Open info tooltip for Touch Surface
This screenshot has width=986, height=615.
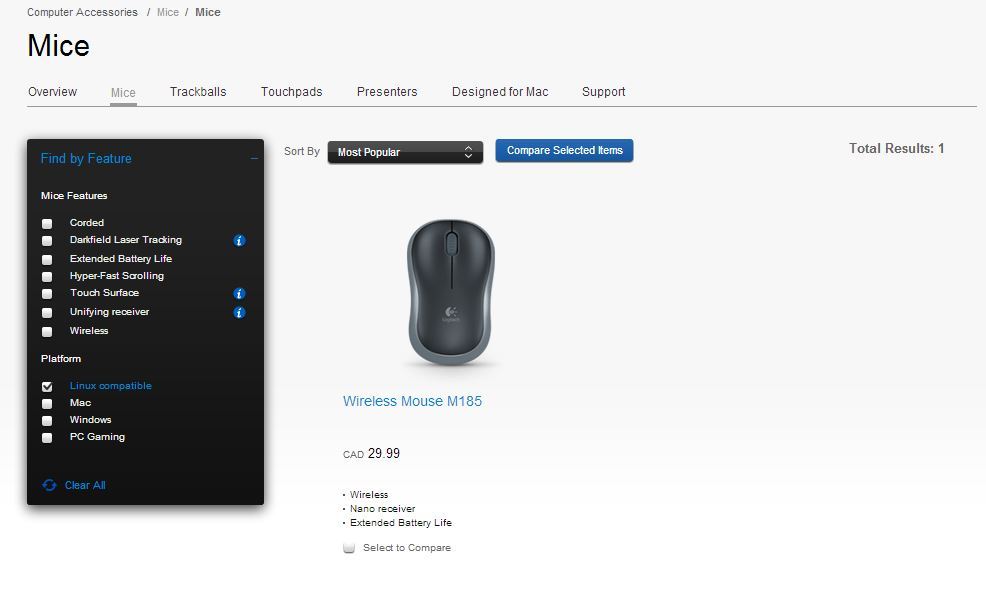coord(238,293)
